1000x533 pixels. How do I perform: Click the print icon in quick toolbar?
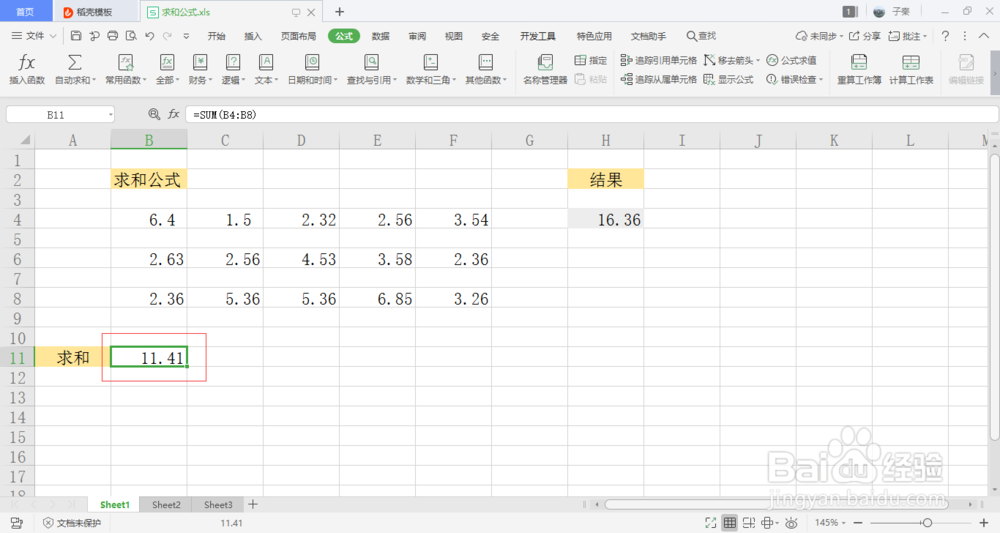[x=112, y=36]
